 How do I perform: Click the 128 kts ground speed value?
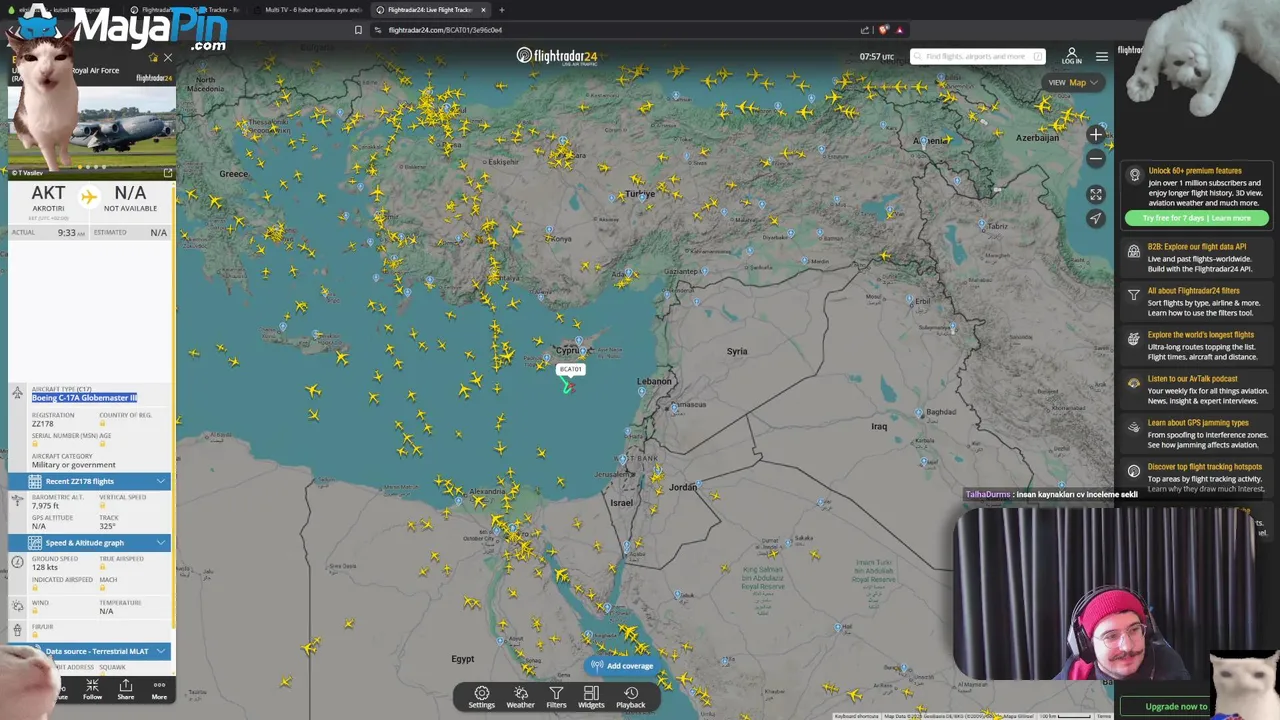point(45,567)
